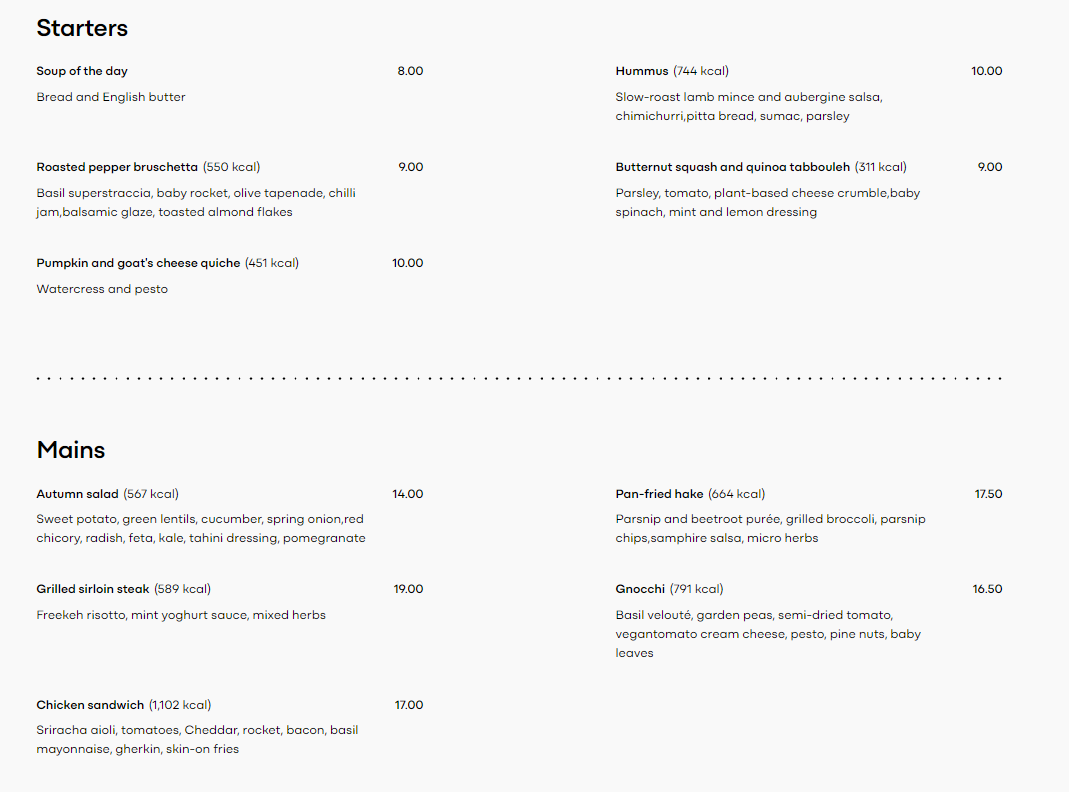
Task: Select Pumpkin and goat's cheese quiche title
Action: pos(138,263)
